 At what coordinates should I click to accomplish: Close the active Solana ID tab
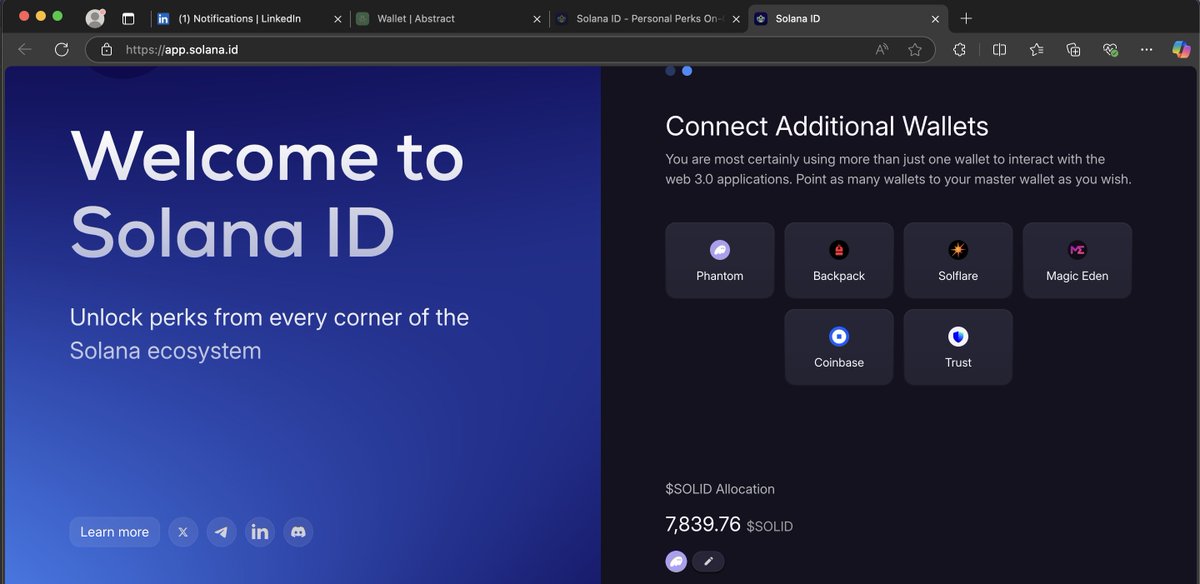936,19
